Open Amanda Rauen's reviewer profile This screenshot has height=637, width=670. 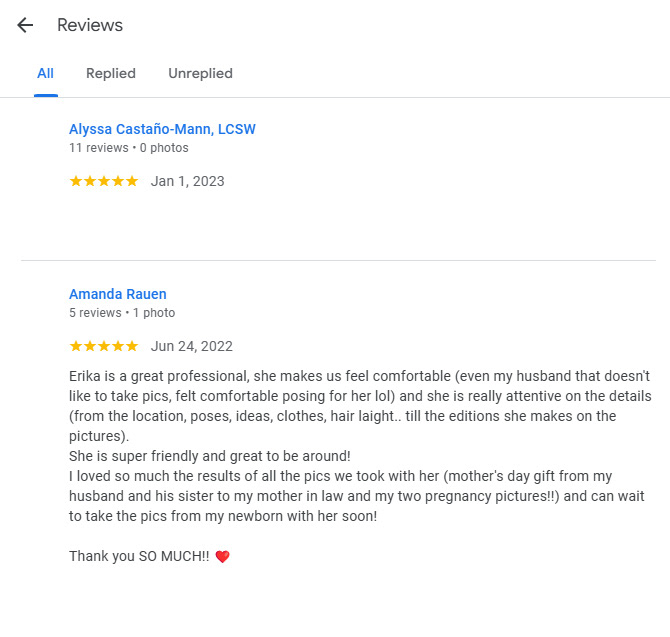tap(118, 294)
